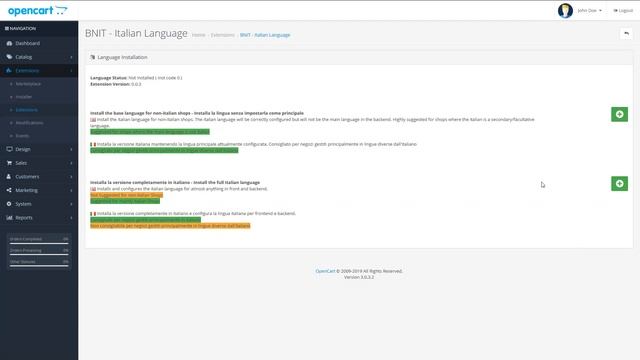Click UK flag before 'Install the Italian language' text
The height and width of the screenshot is (360, 640).
93,120
